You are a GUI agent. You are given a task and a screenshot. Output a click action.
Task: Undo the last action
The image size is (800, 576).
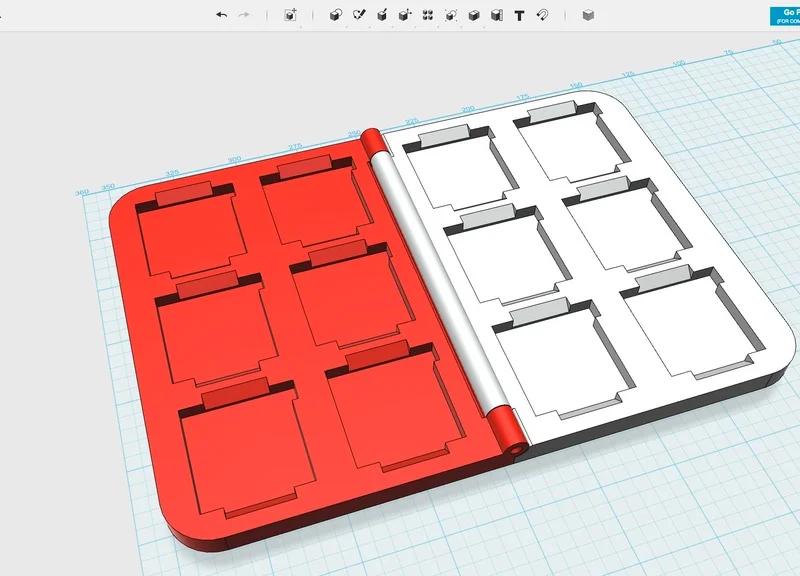(221, 15)
